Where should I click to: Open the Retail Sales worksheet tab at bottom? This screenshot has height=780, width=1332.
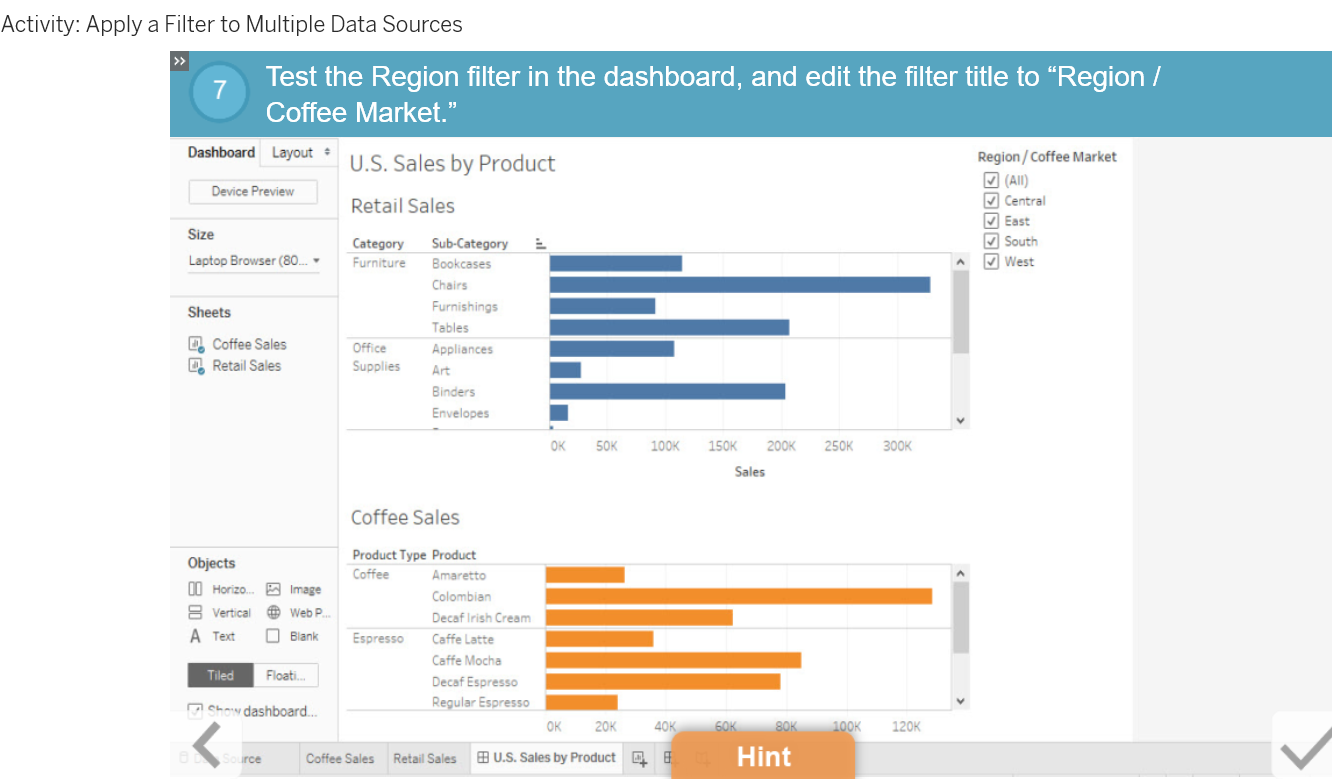[x=425, y=758]
